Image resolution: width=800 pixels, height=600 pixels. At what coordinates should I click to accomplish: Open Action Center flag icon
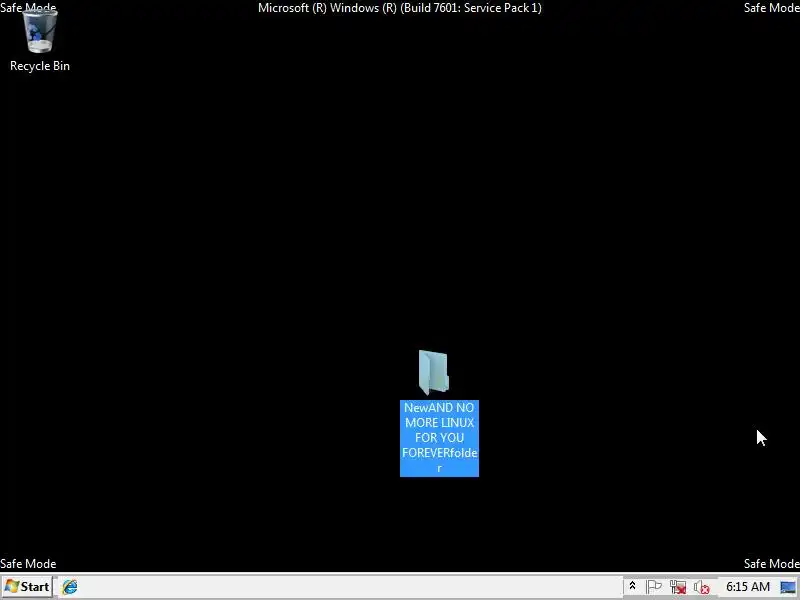[x=654, y=587]
